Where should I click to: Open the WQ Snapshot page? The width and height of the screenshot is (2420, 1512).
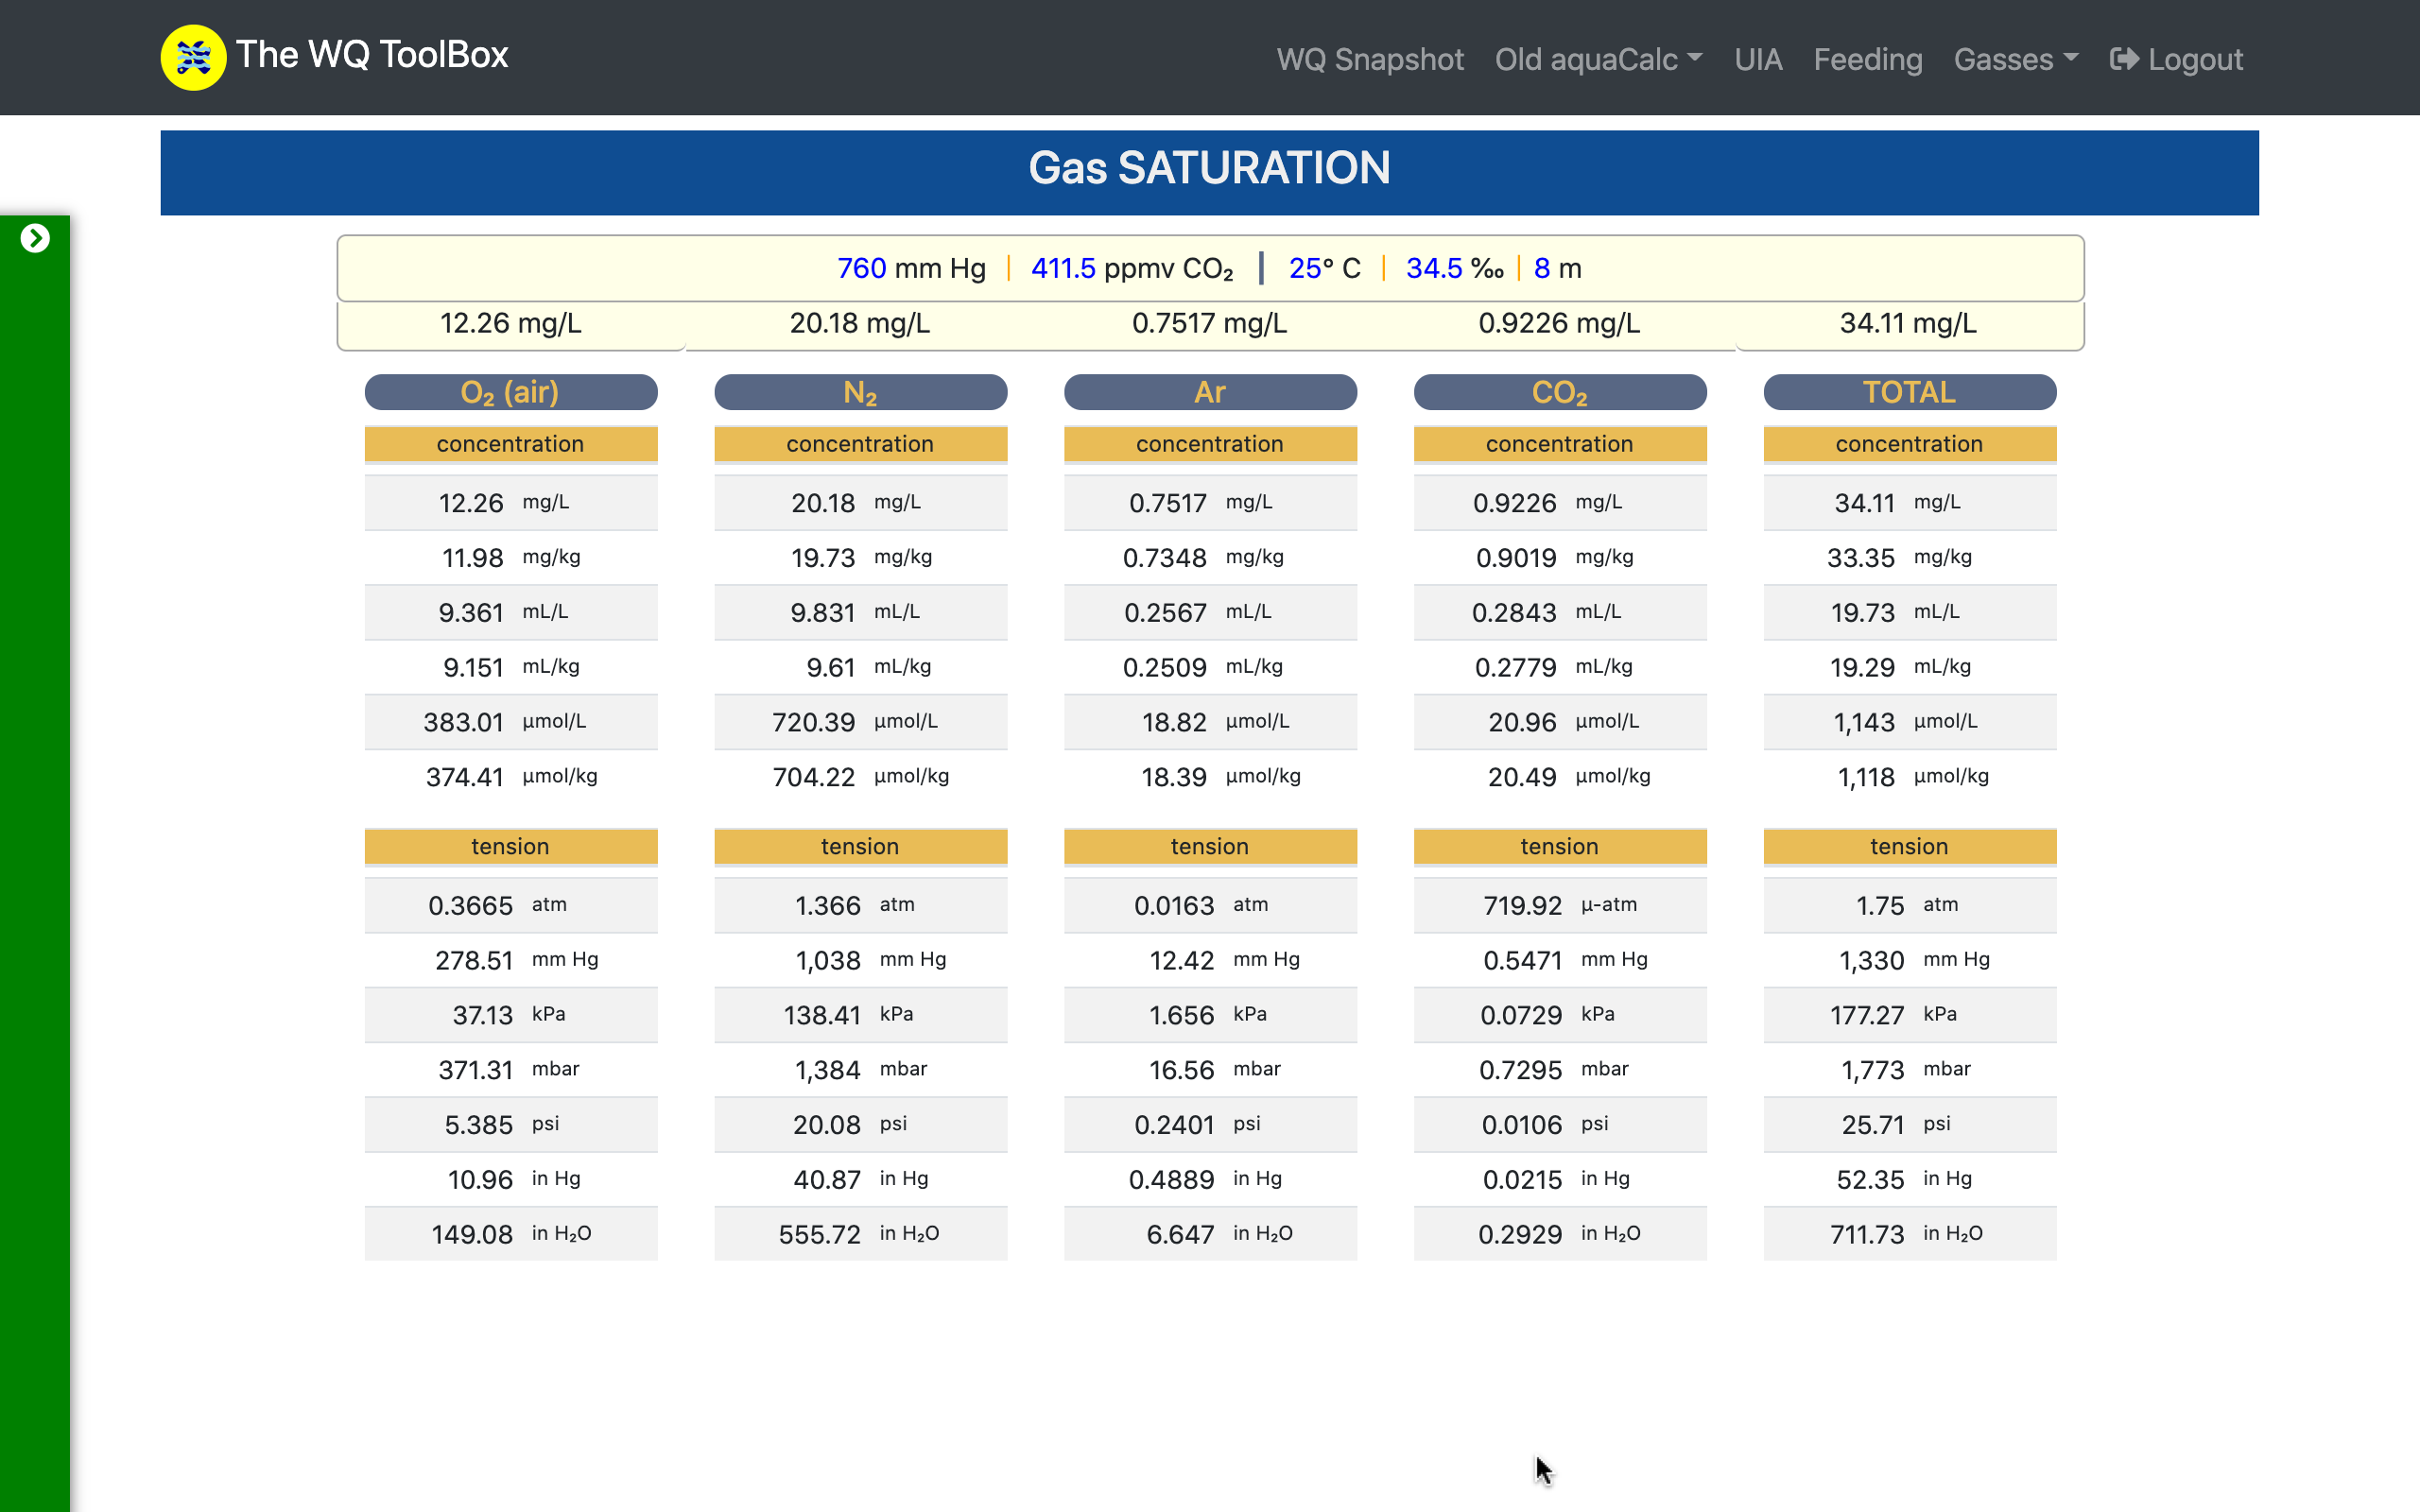click(x=1369, y=59)
